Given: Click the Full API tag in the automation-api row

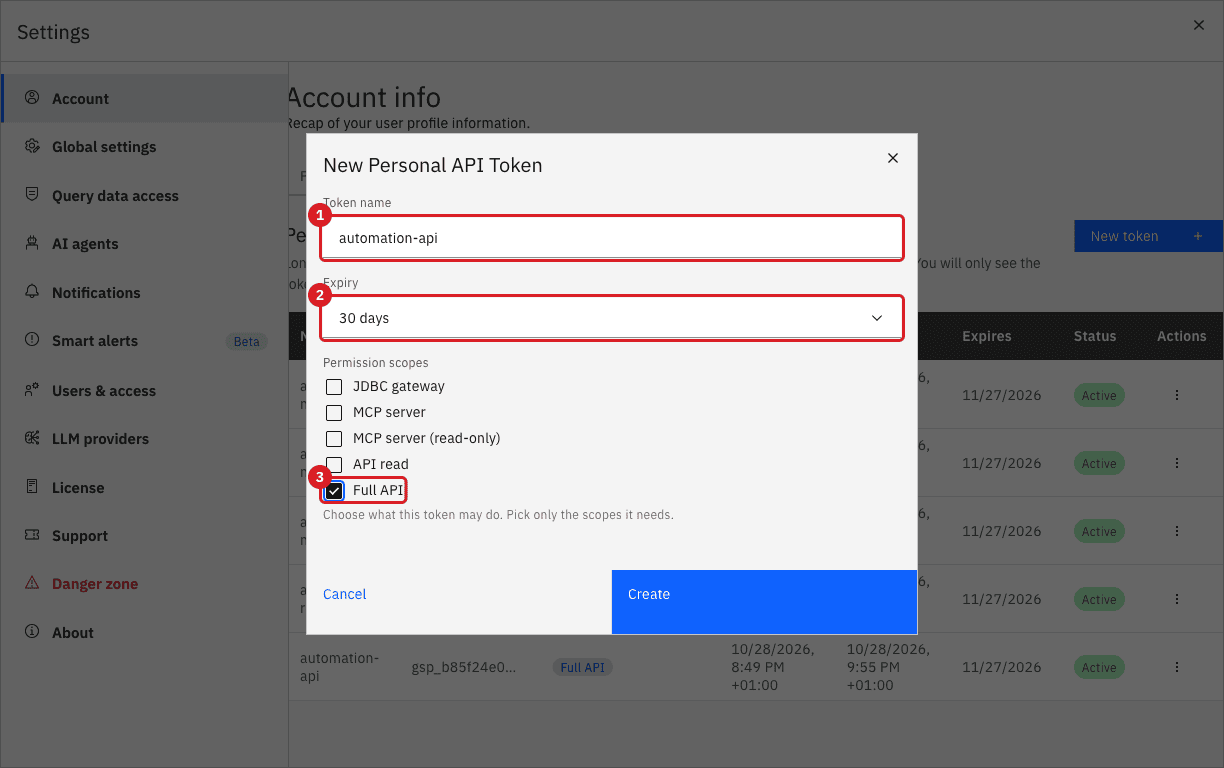Looking at the screenshot, I should tap(582, 667).
